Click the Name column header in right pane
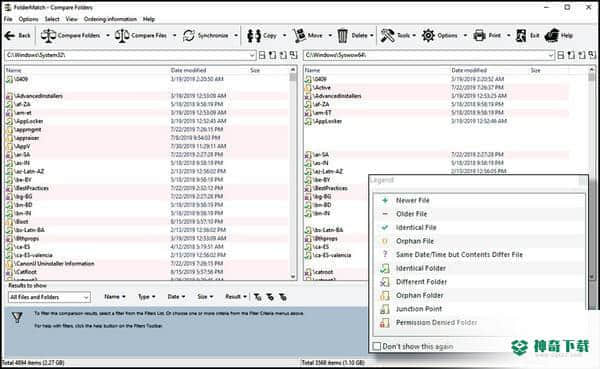The height and width of the screenshot is (369, 600). (x=312, y=70)
